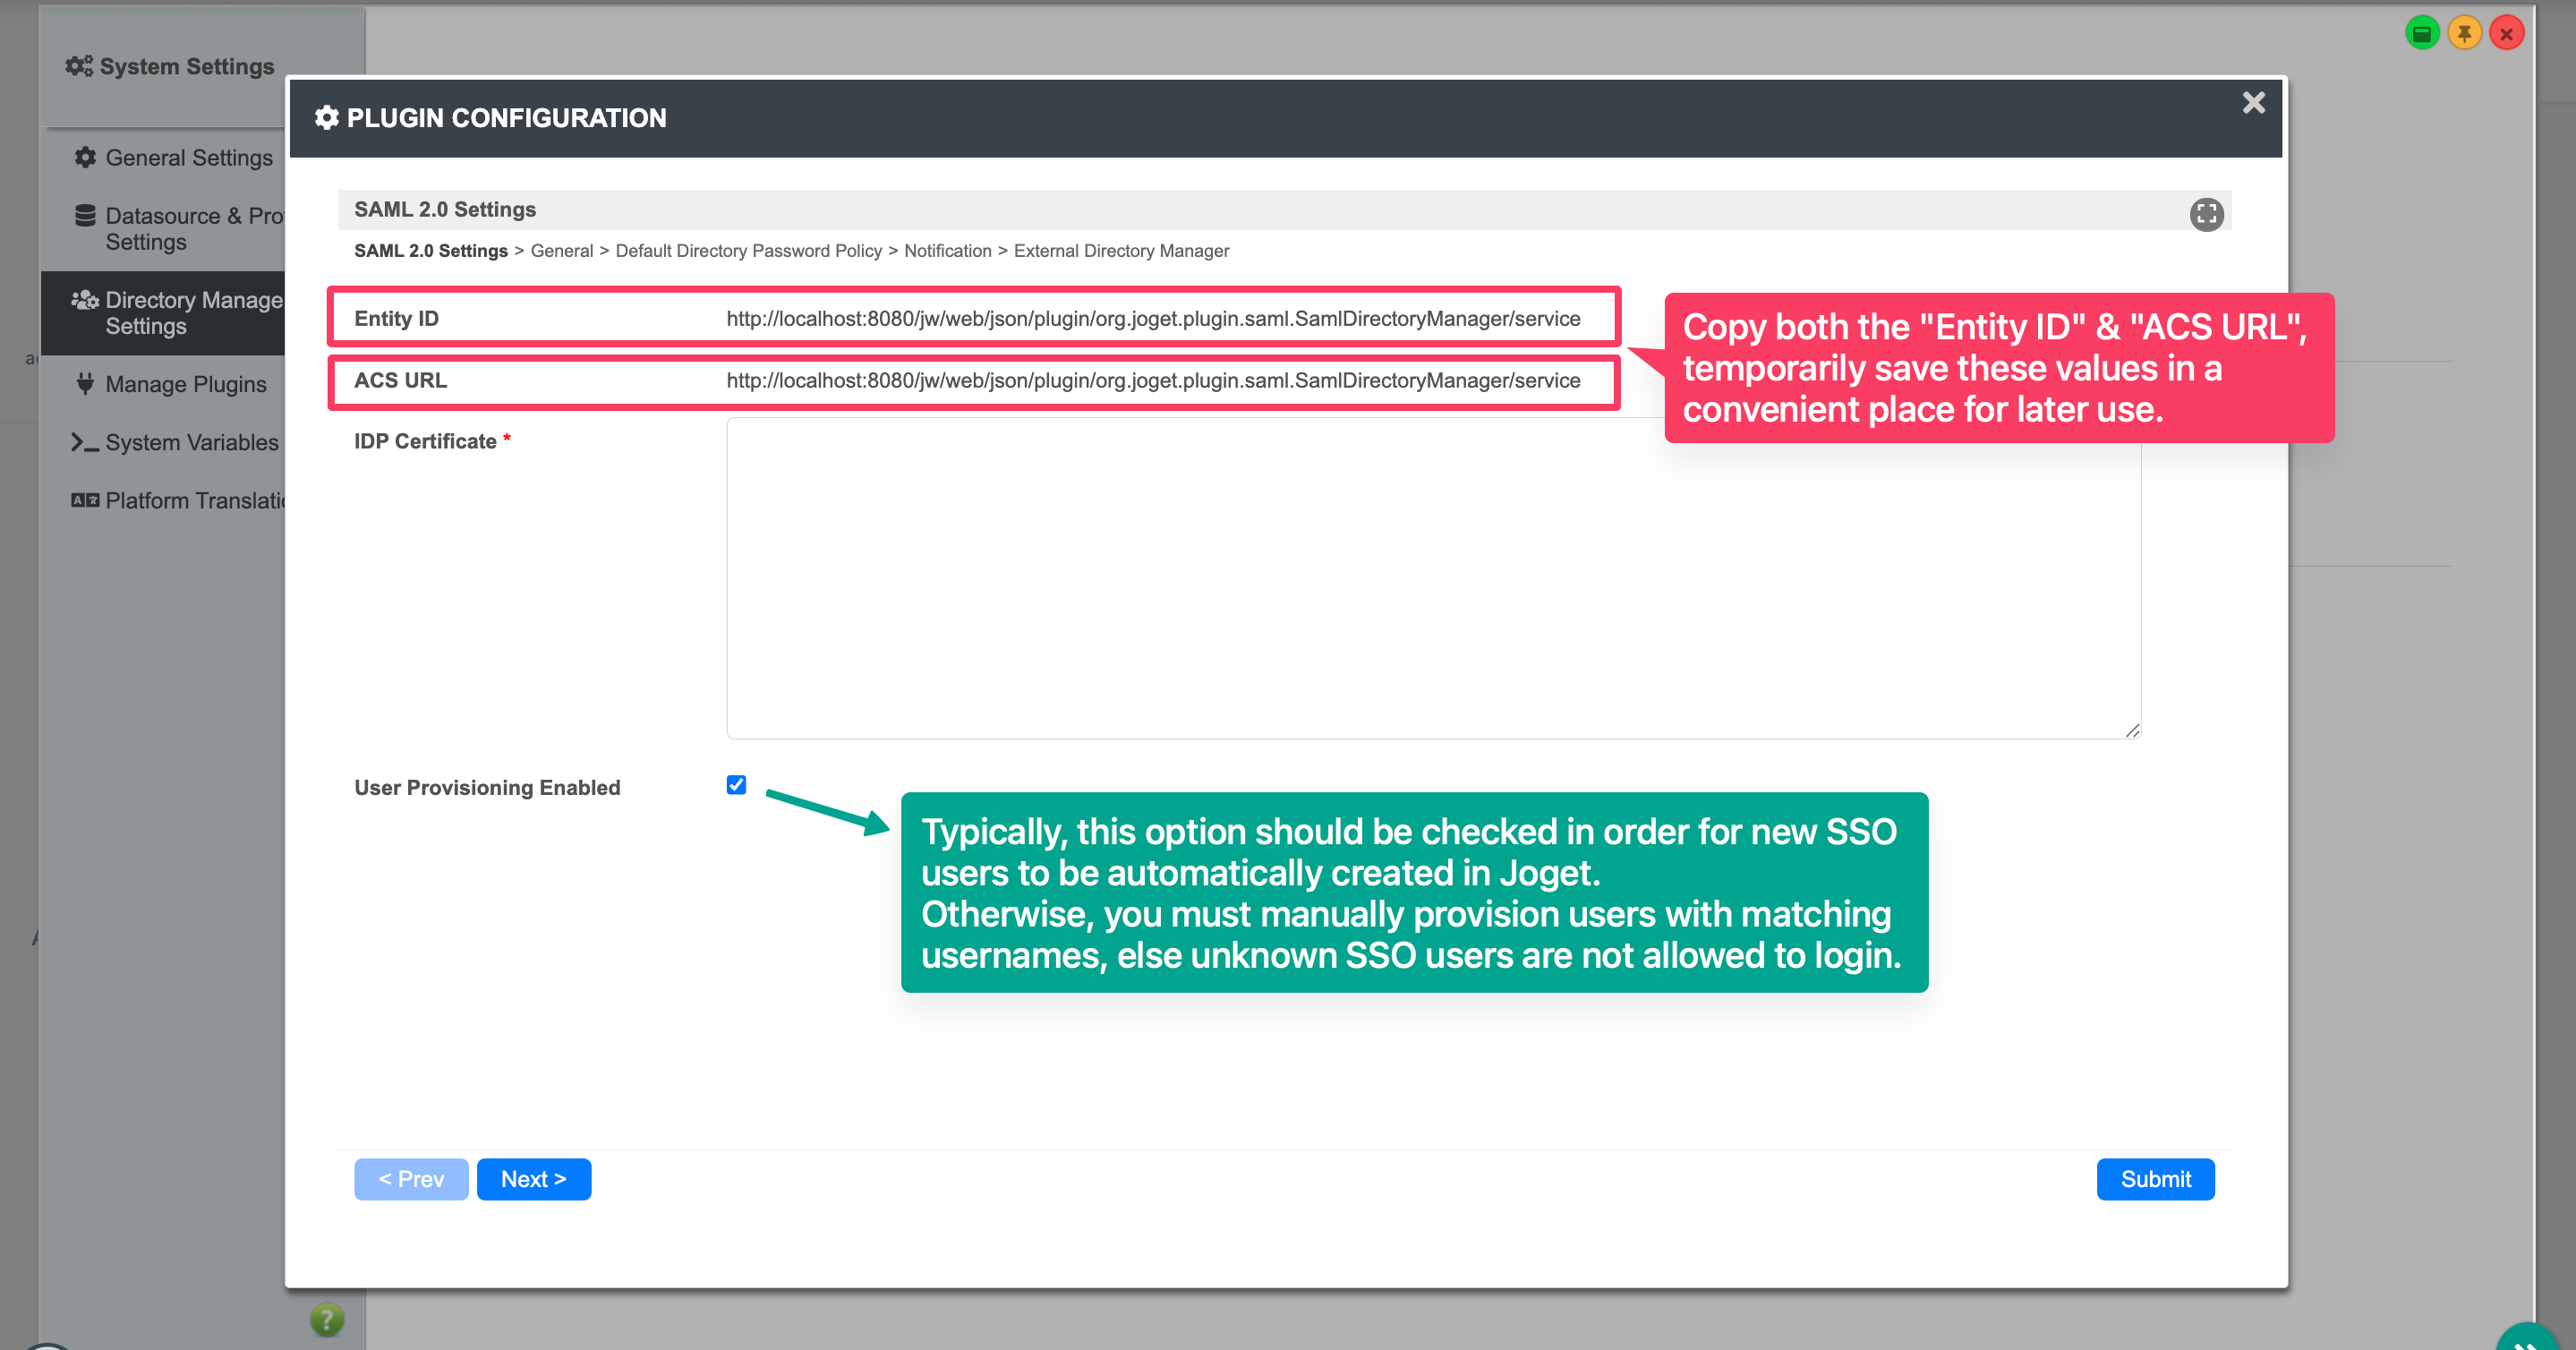Click the orange pin button top right
Screen dimensions: 2576x1350
tap(2464, 34)
